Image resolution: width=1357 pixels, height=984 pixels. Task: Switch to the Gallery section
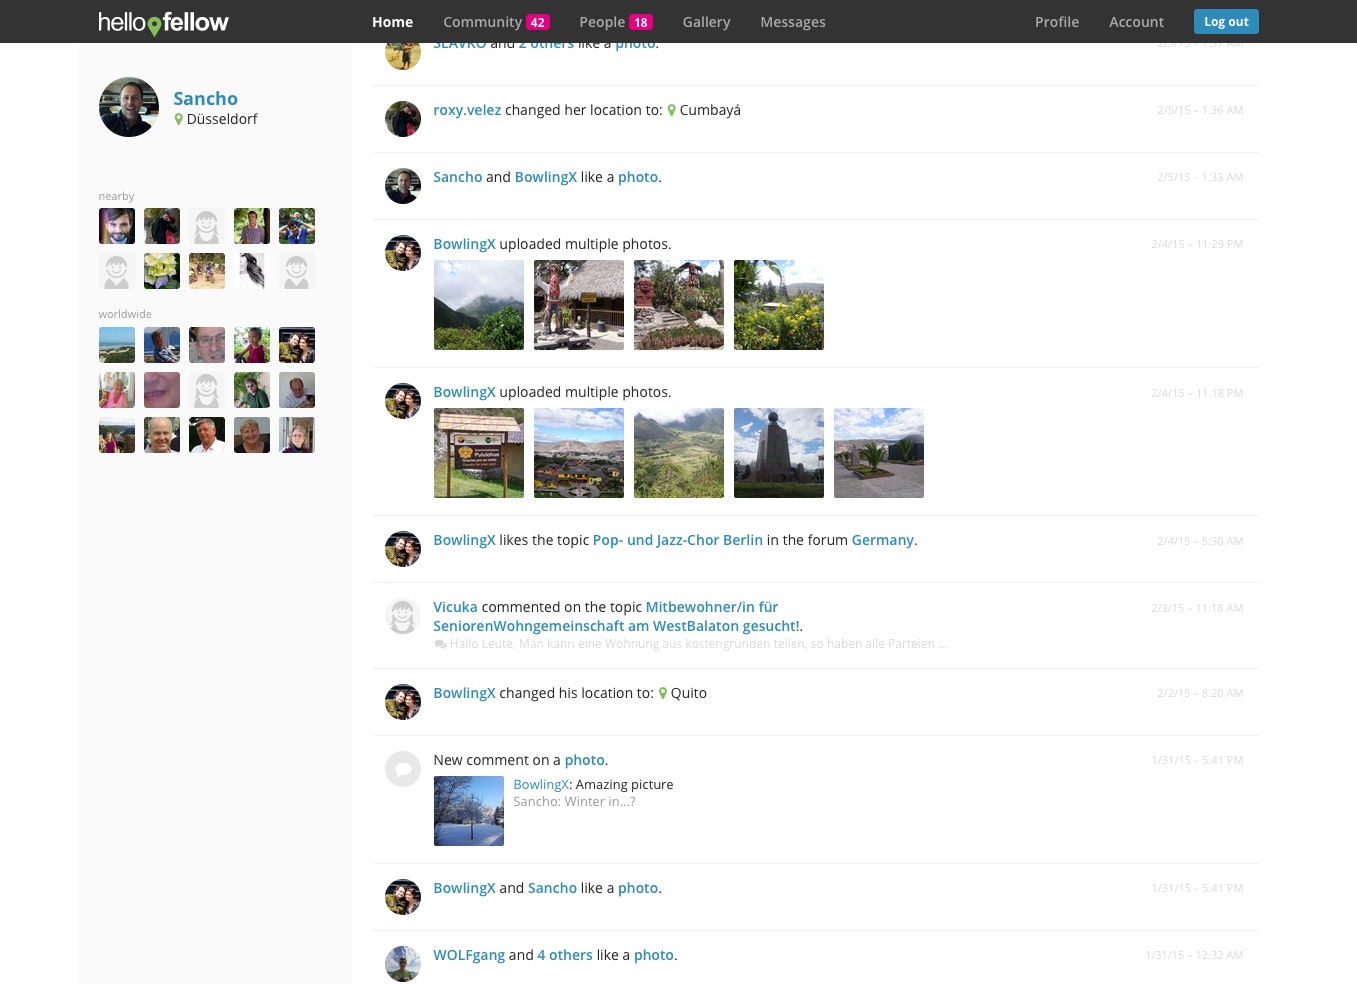click(x=706, y=21)
